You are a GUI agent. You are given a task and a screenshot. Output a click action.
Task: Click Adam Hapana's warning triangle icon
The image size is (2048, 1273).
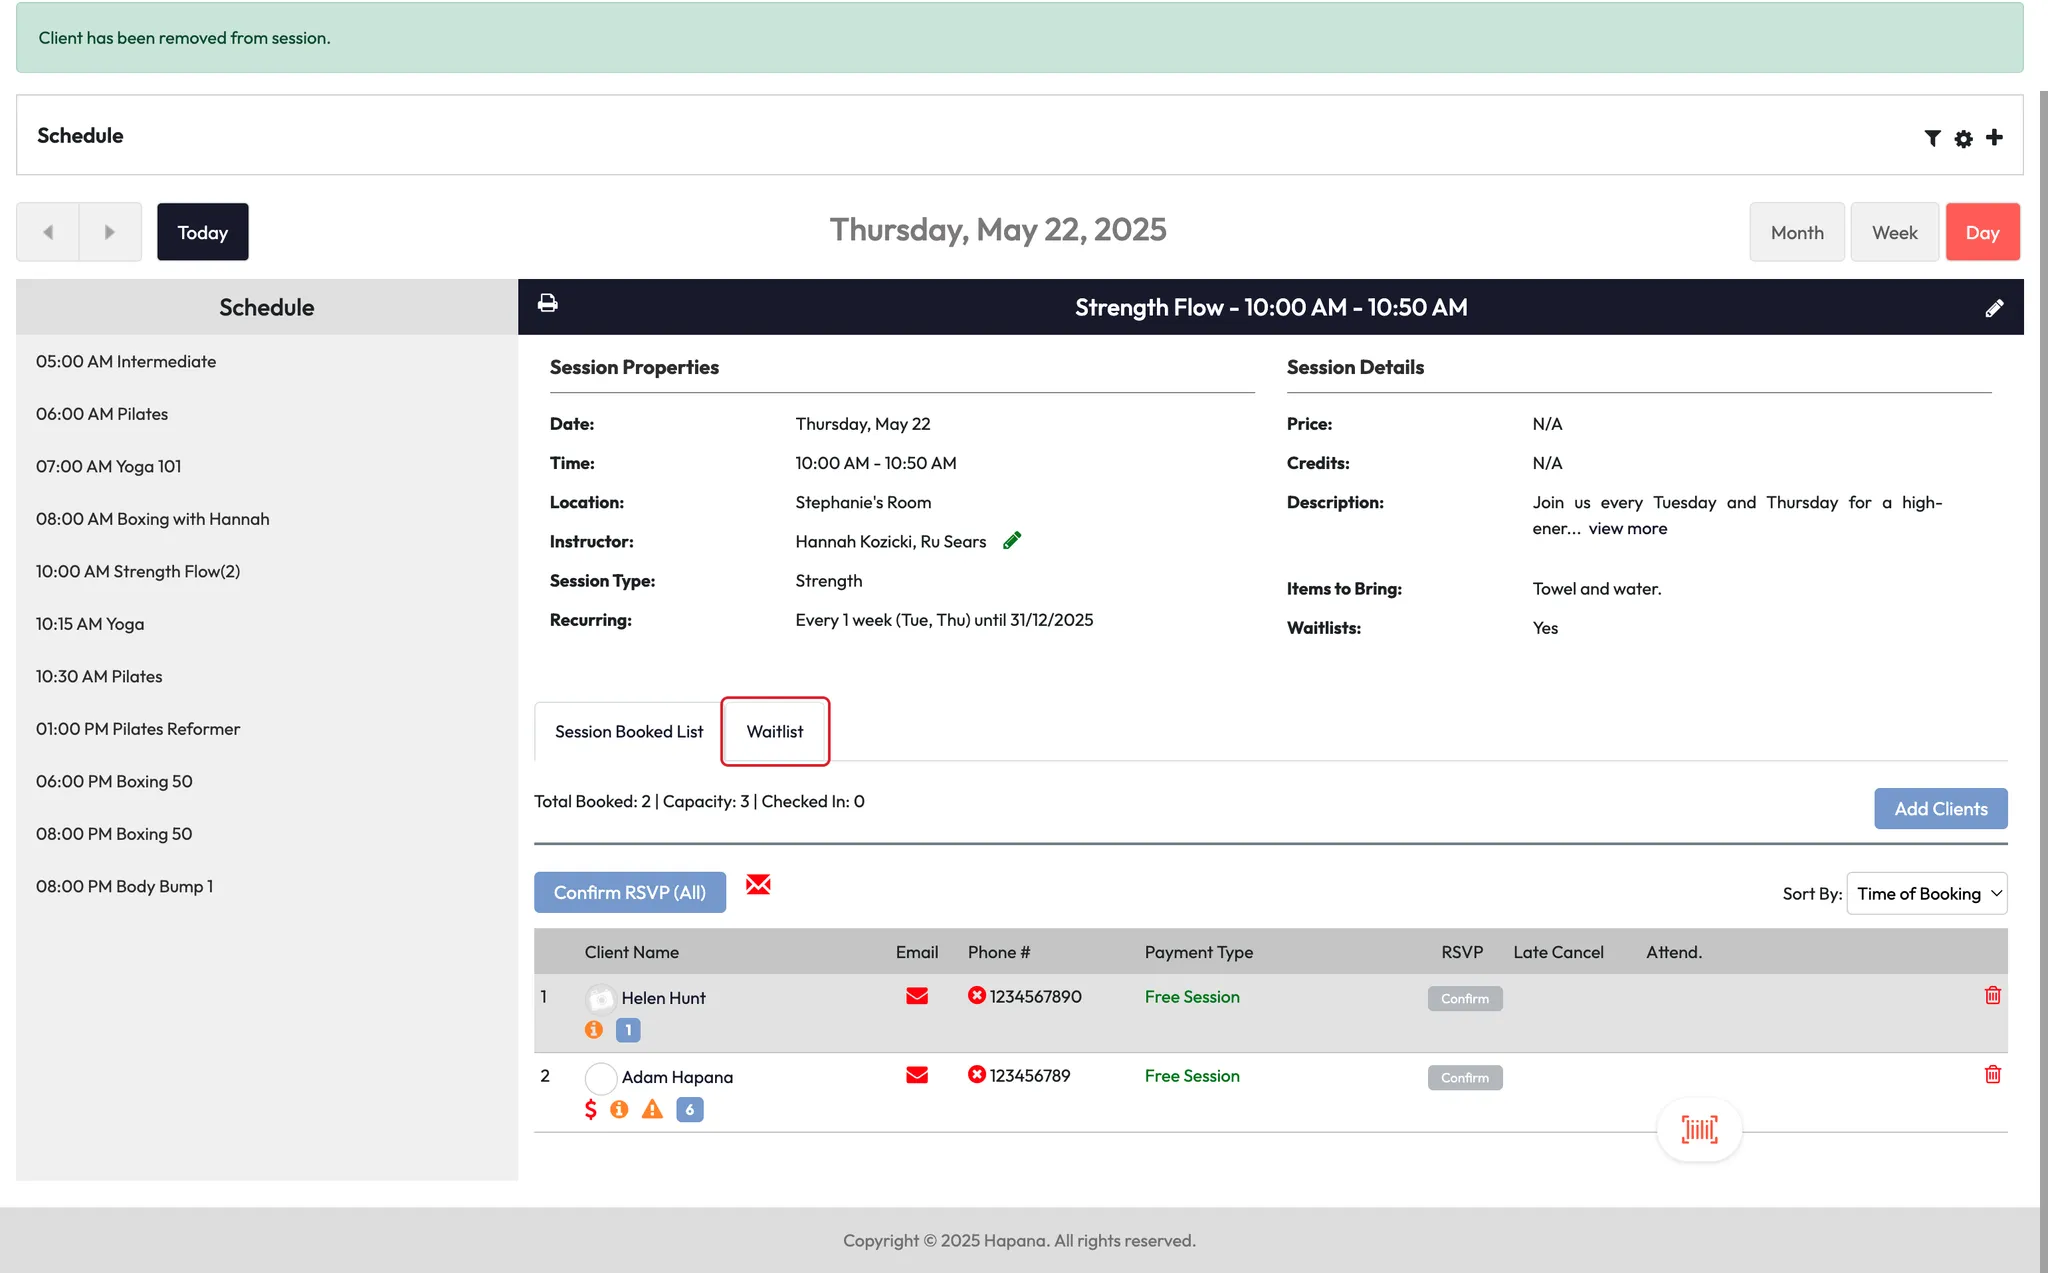pyautogui.click(x=652, y=1109)
